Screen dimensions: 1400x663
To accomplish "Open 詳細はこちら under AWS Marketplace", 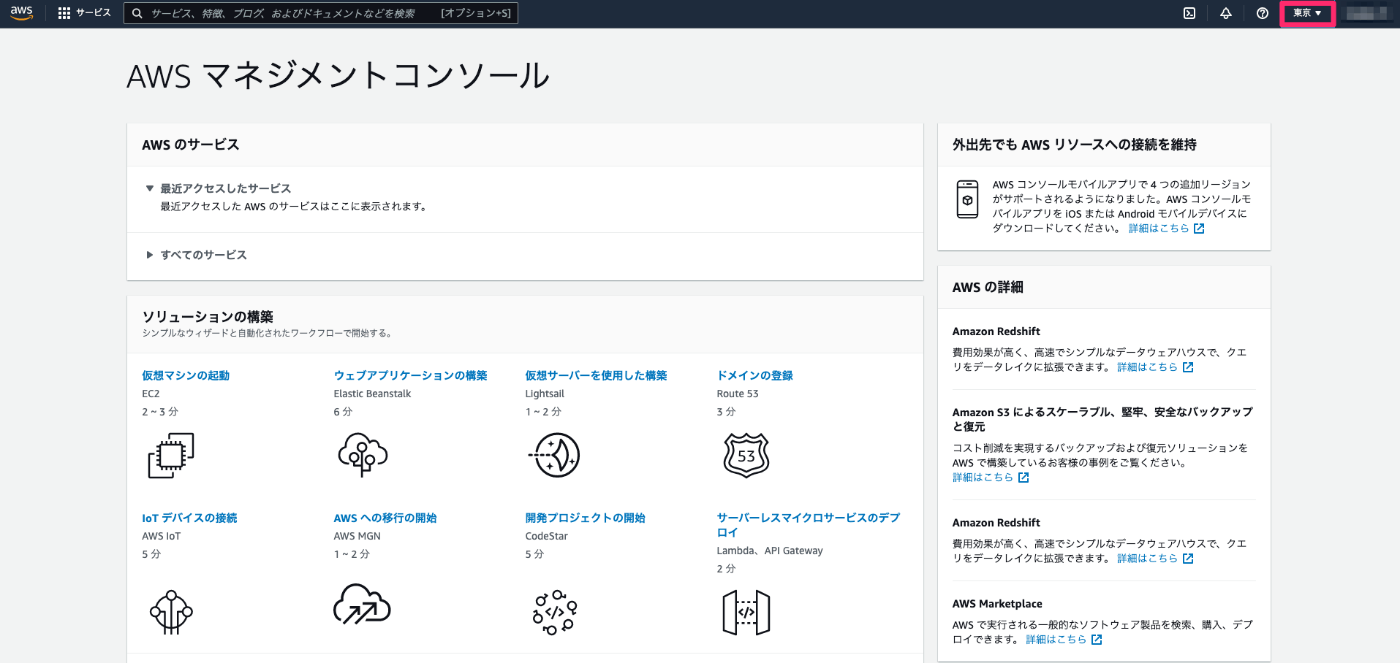I will (1064, 639).
